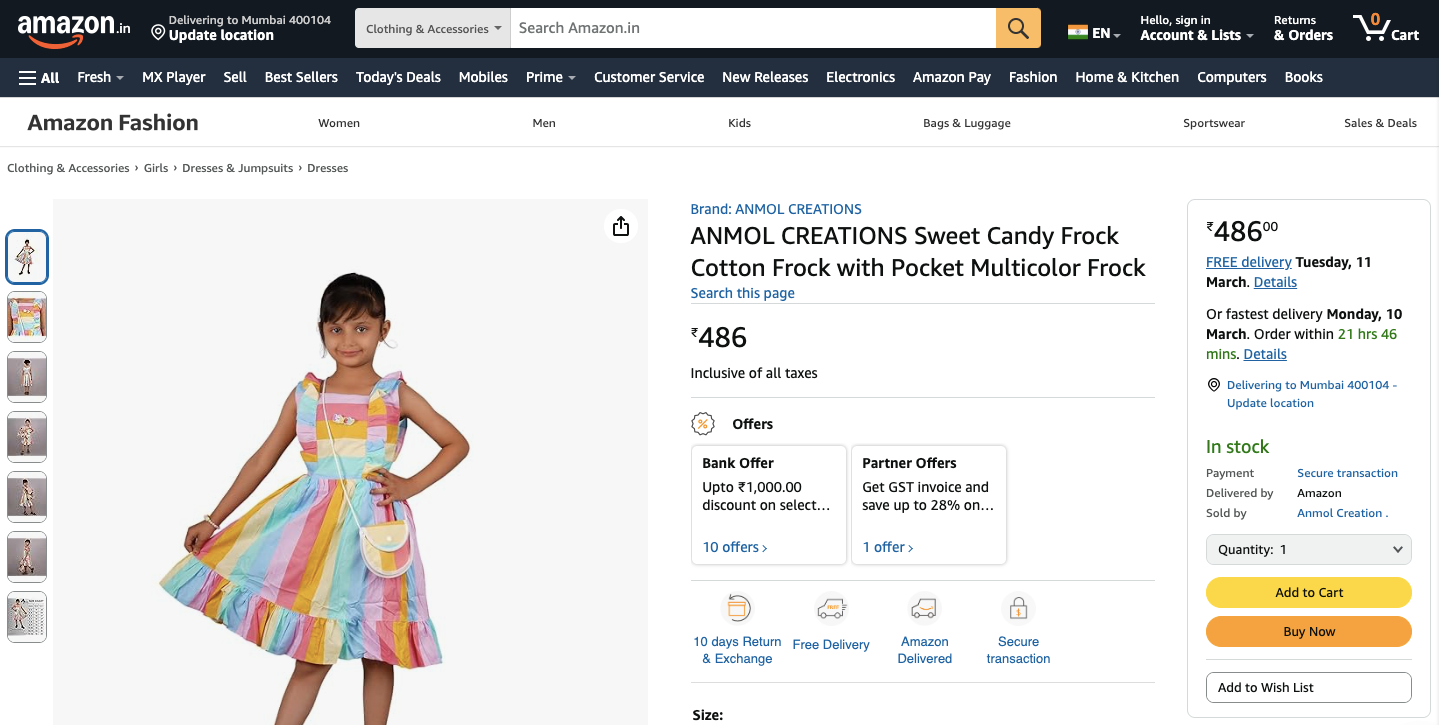Click the Secure transaction lock icon

pyautogui.click(x=1018, y=608)
